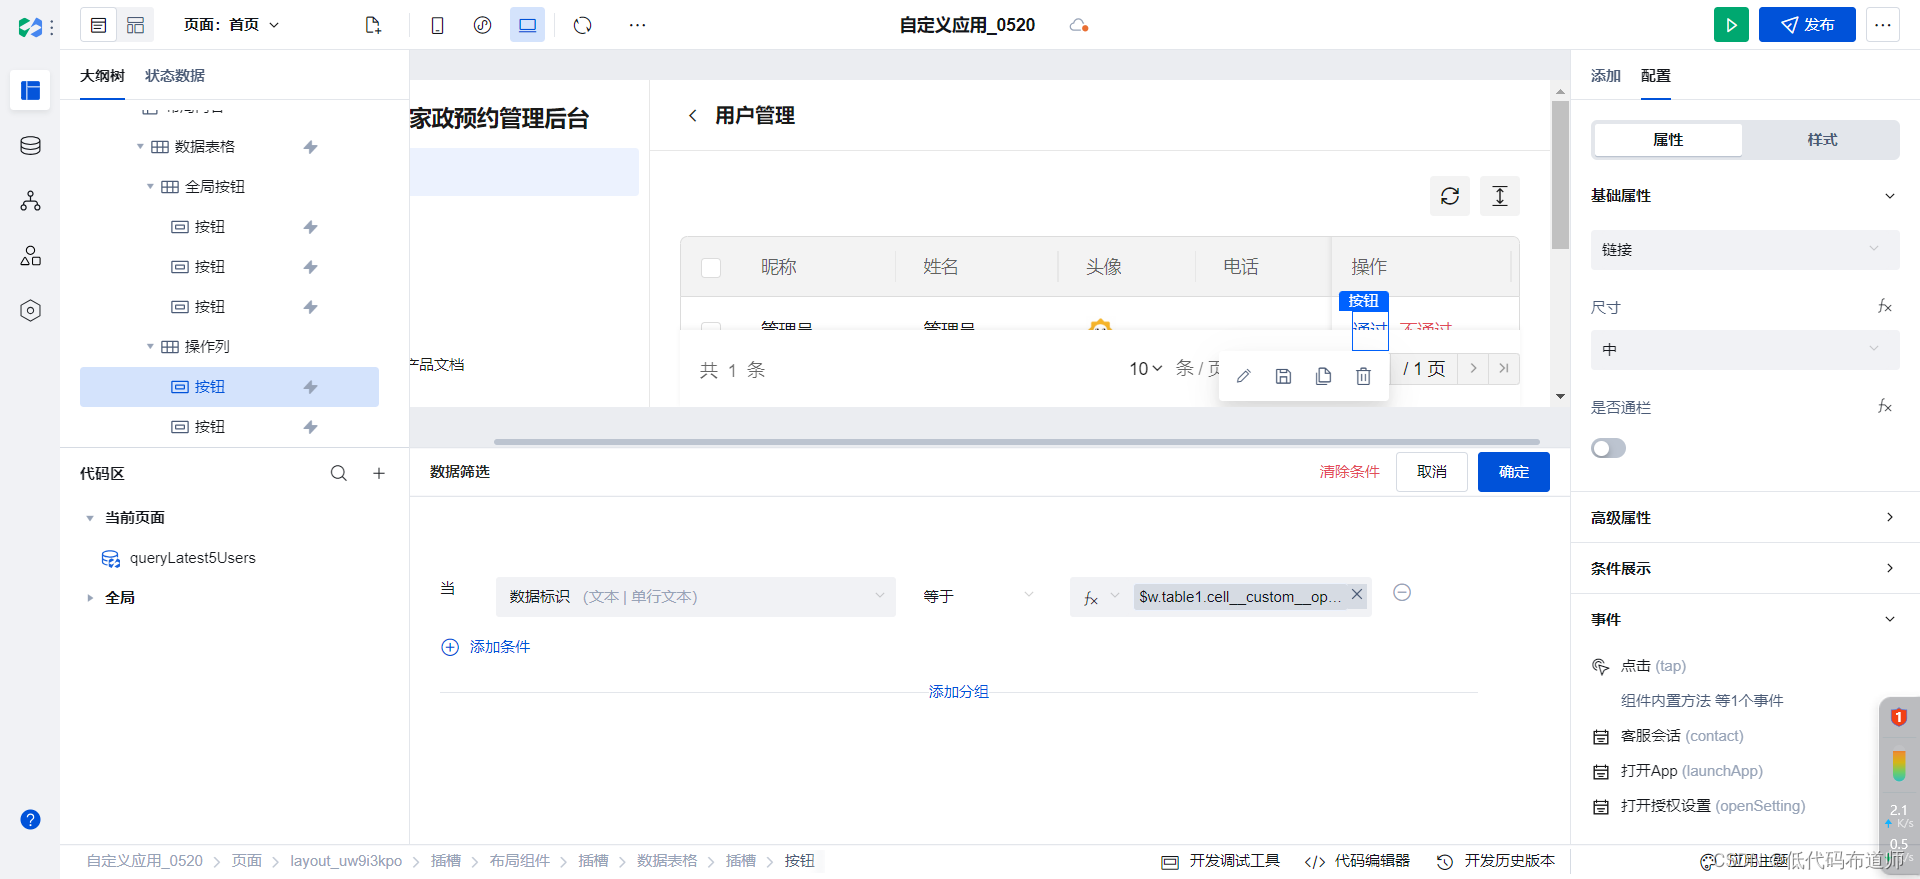Image resolution: width=1920 pixels, height=879 pixels.
Task: Open 开发历史版本 in bottom bar
Action: (1496, 861)
